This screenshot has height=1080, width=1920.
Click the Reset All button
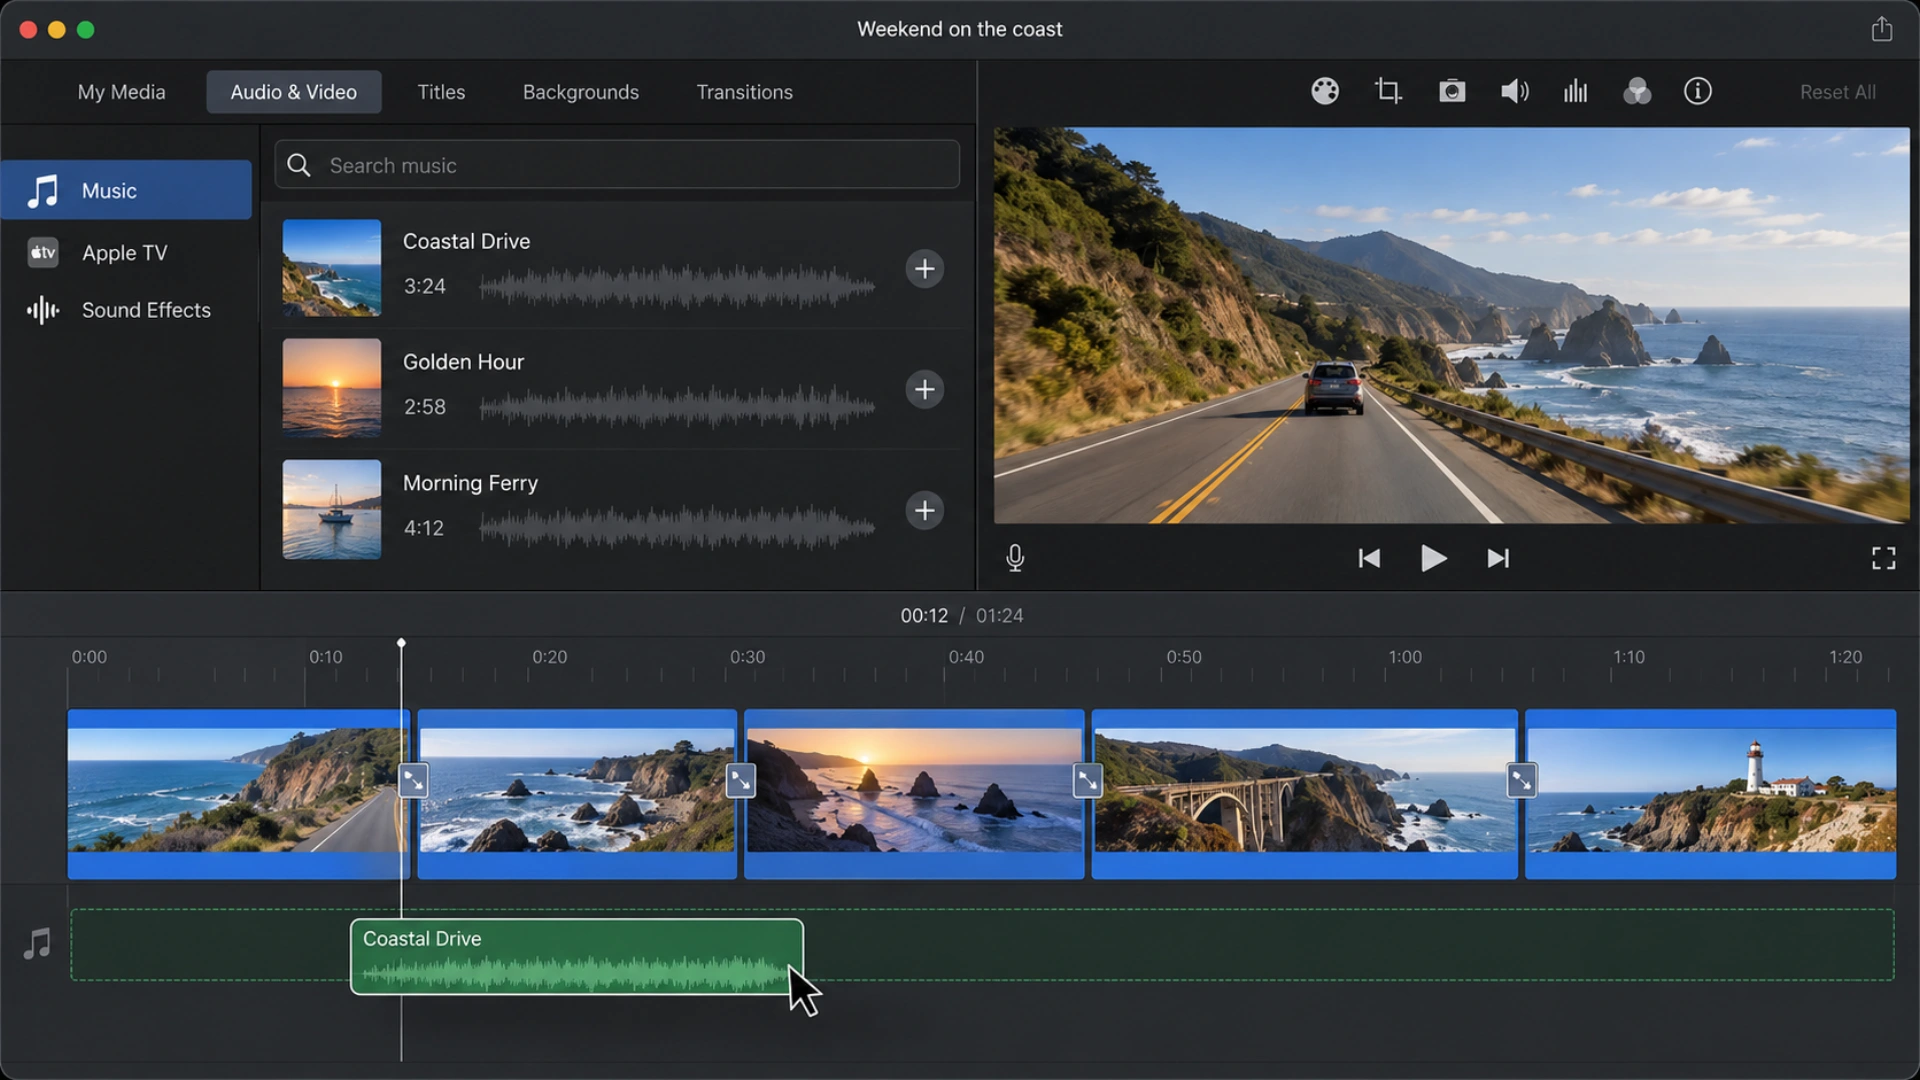click(x=1838, y=92)
